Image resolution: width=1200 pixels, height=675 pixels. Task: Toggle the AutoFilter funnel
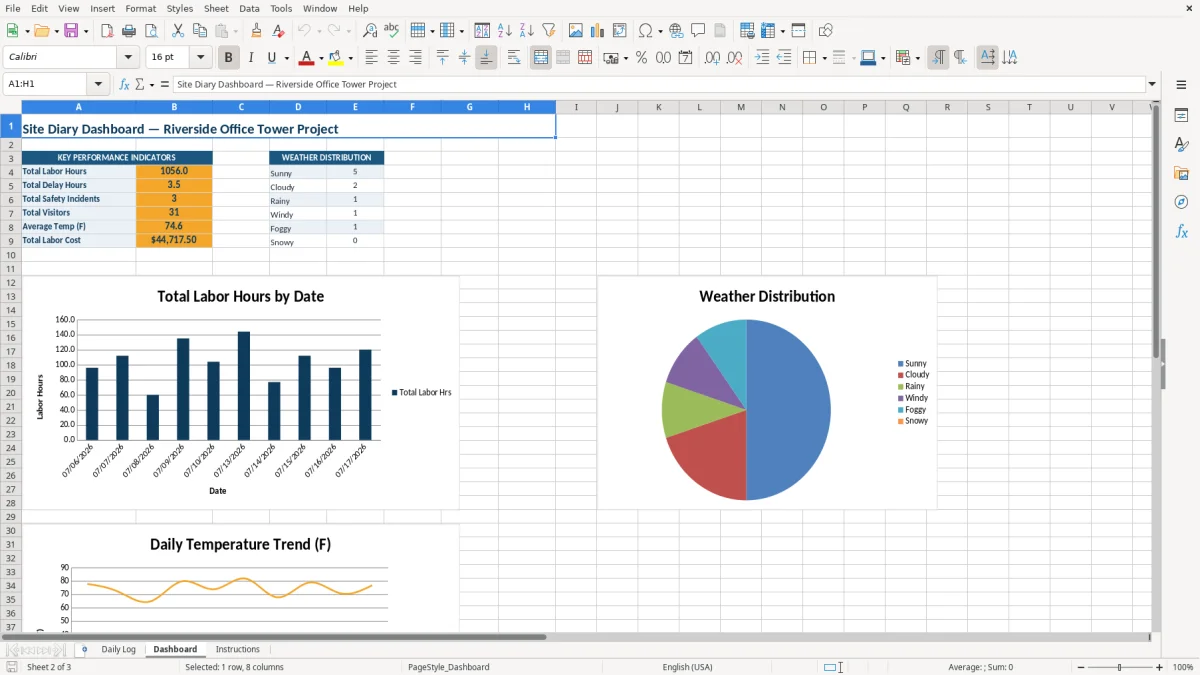pyautogui.click(x=548, y=31)
